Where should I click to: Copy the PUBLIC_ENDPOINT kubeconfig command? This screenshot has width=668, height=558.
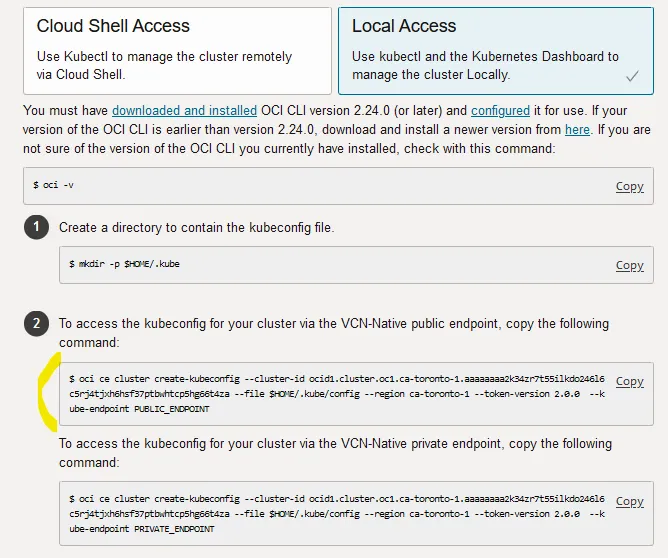[629, 382]
